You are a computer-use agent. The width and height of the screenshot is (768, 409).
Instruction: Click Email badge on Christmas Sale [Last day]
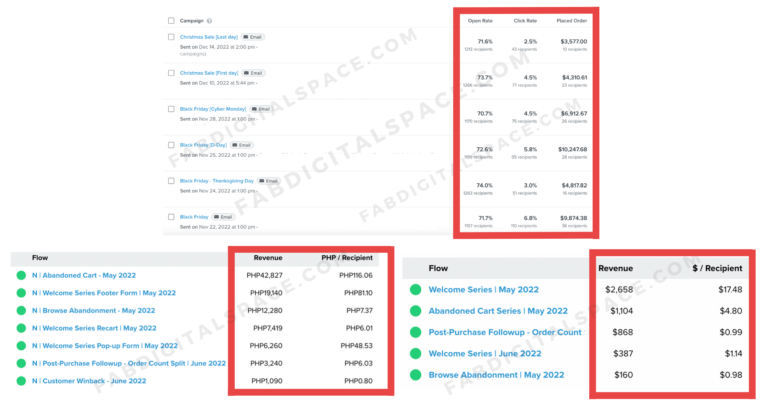tap(254, 37)
